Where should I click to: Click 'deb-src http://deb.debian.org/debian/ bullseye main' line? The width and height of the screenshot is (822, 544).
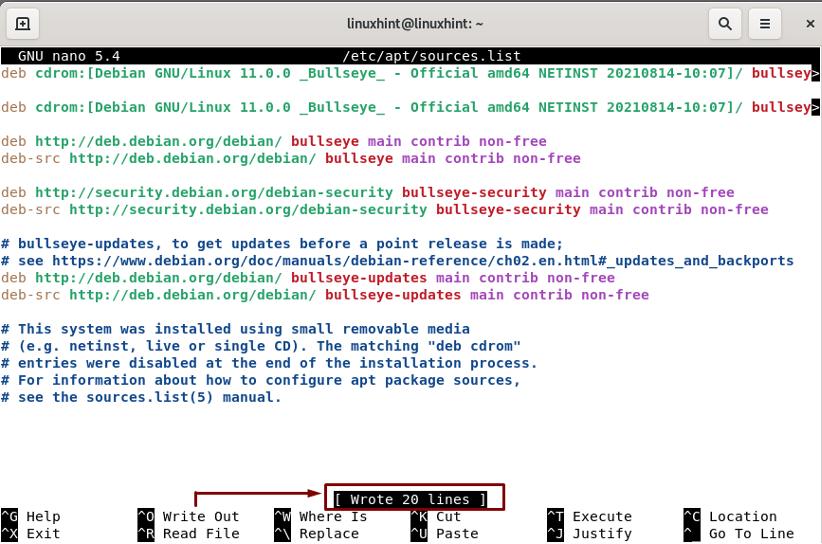point(291,158)
